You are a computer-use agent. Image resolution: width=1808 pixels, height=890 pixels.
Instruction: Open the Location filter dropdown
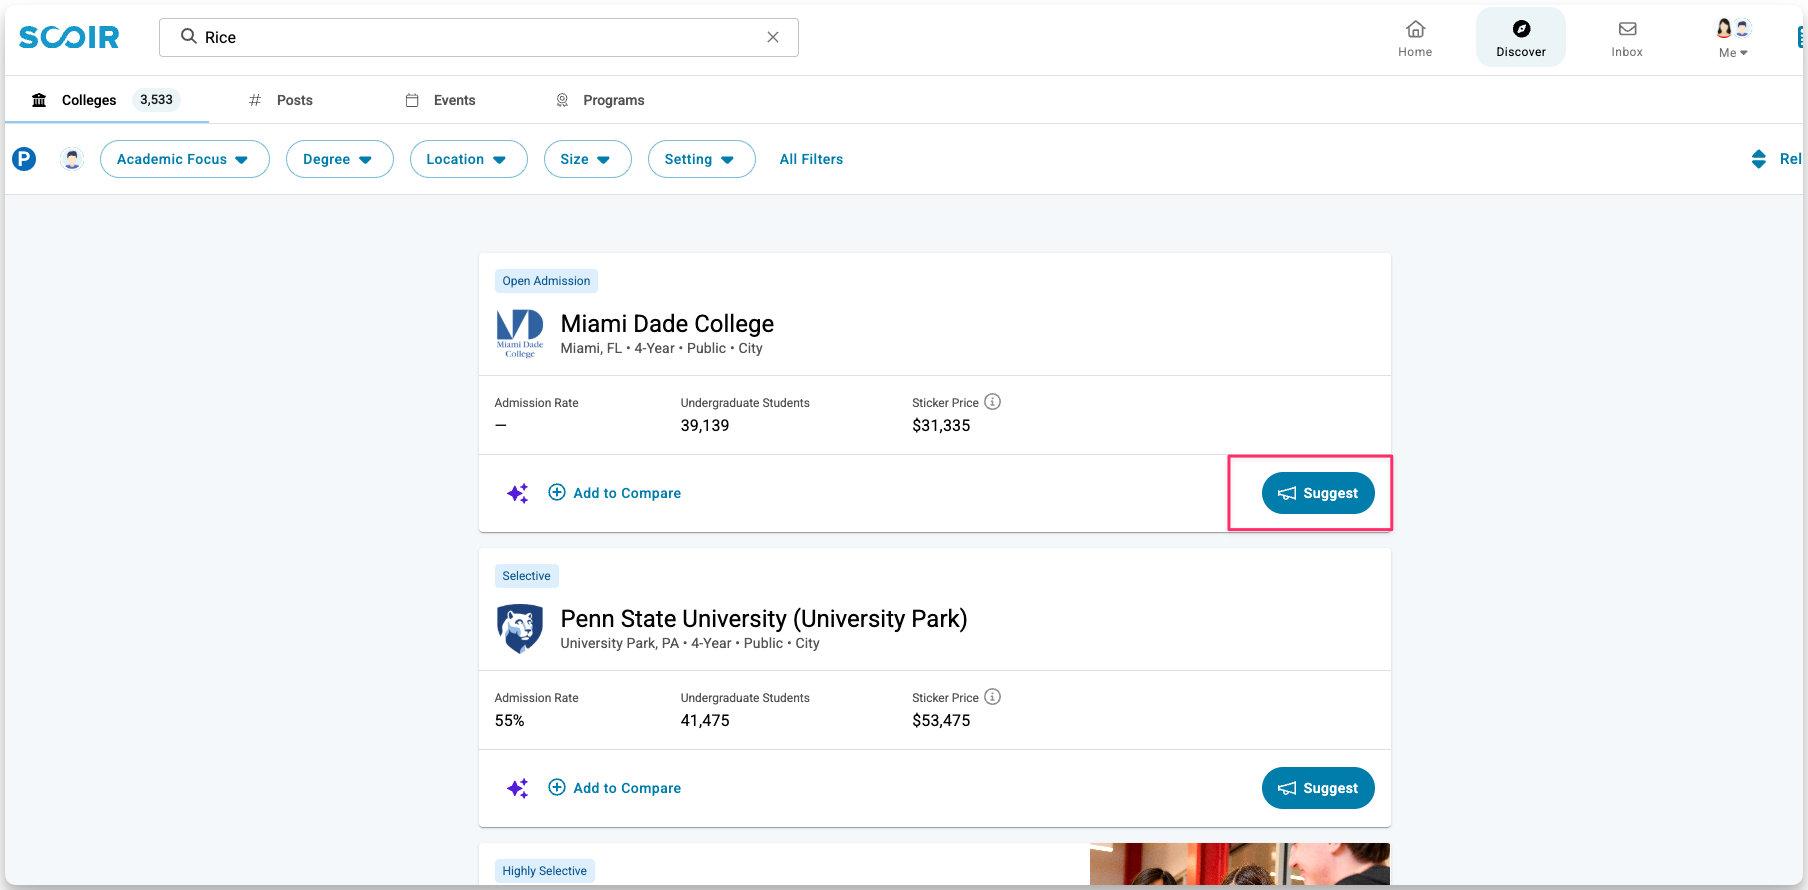[x=468, y=159]
